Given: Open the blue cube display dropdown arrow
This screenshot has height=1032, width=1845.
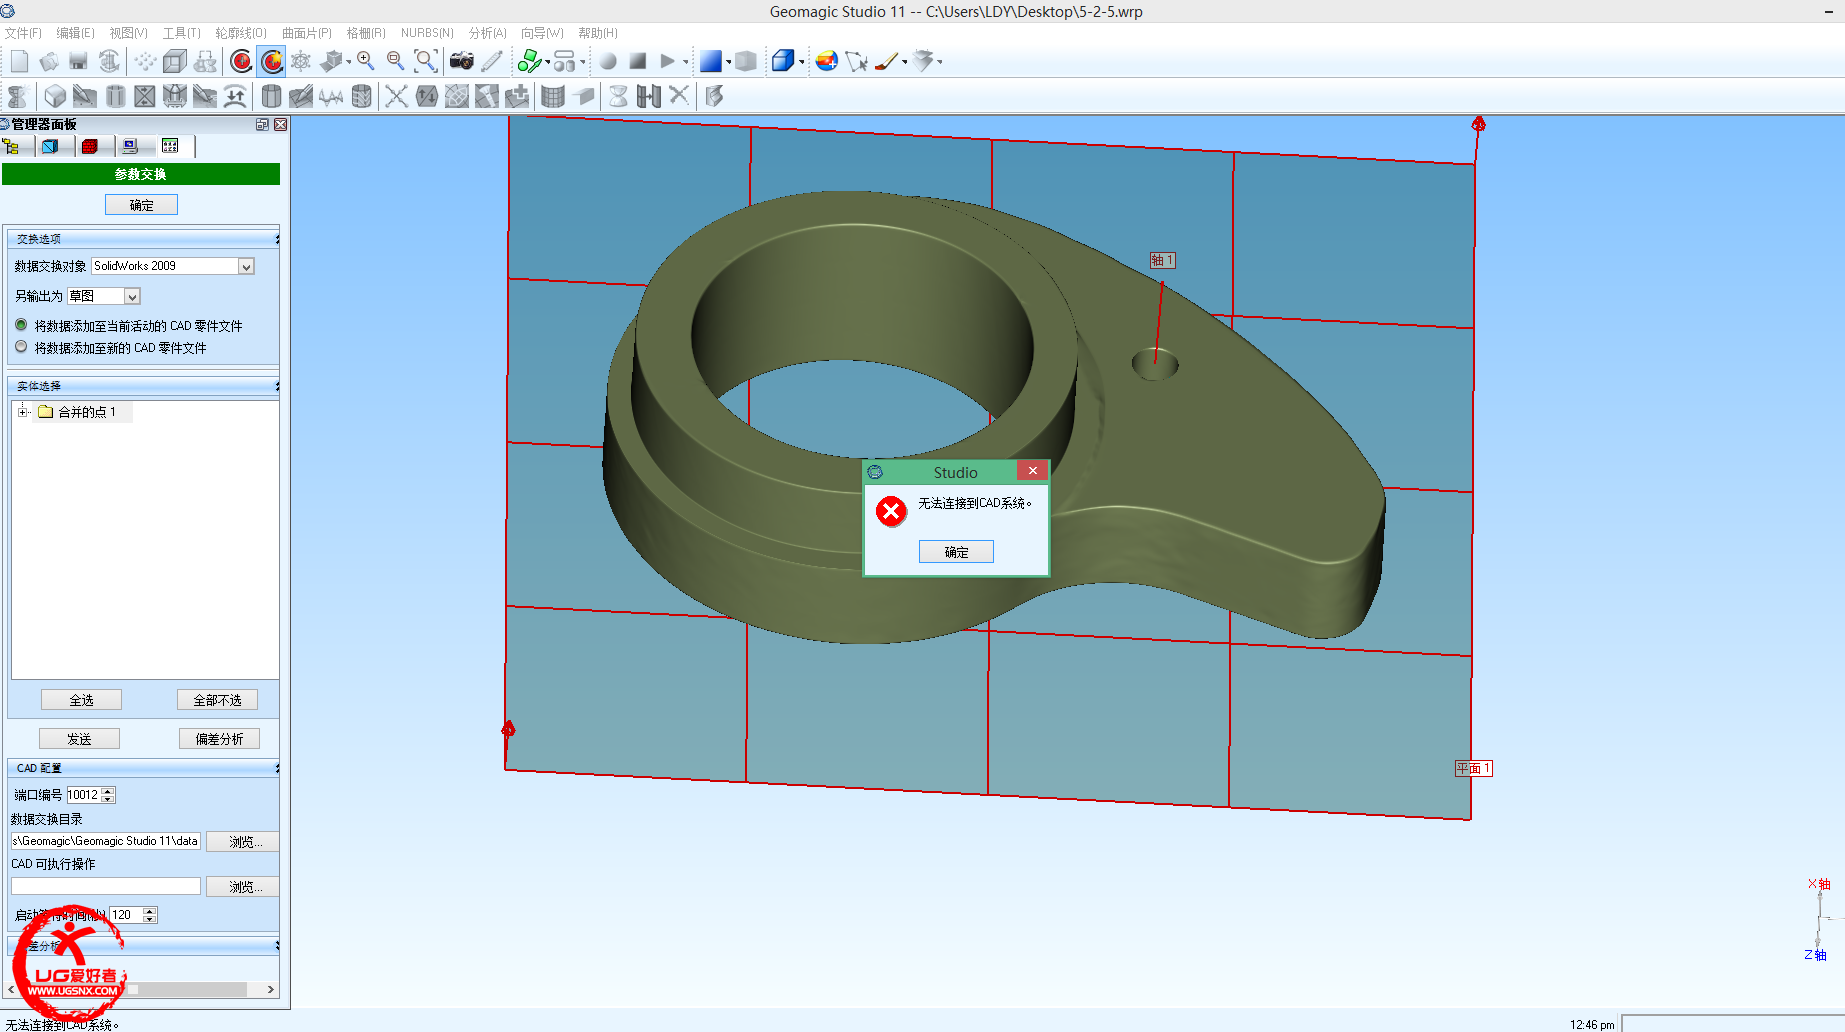Looking at the screenshot, I should click(802, 62).
